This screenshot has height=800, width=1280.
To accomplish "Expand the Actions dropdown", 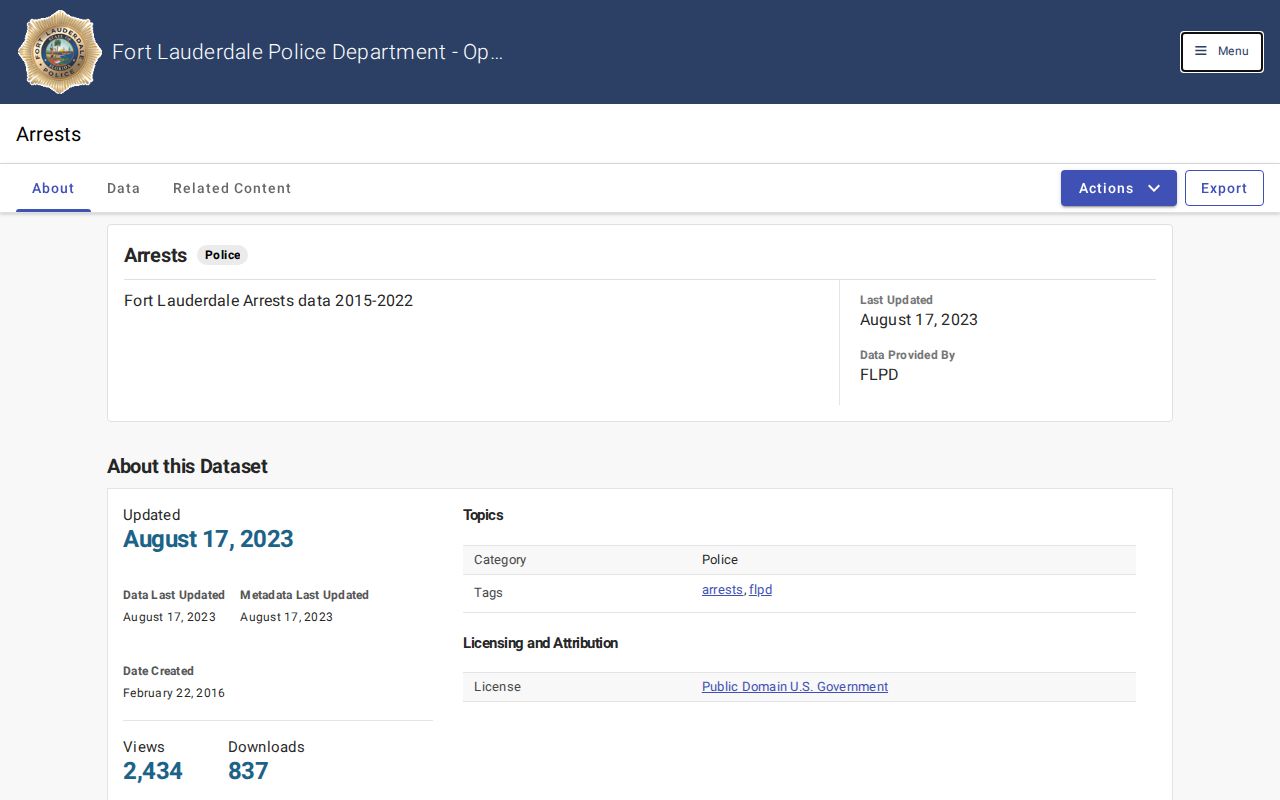I will click(1119, 188).
